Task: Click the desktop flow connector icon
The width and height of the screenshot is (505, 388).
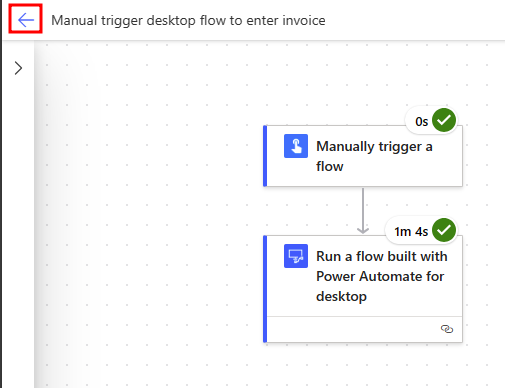Action: tap(296, 256)
